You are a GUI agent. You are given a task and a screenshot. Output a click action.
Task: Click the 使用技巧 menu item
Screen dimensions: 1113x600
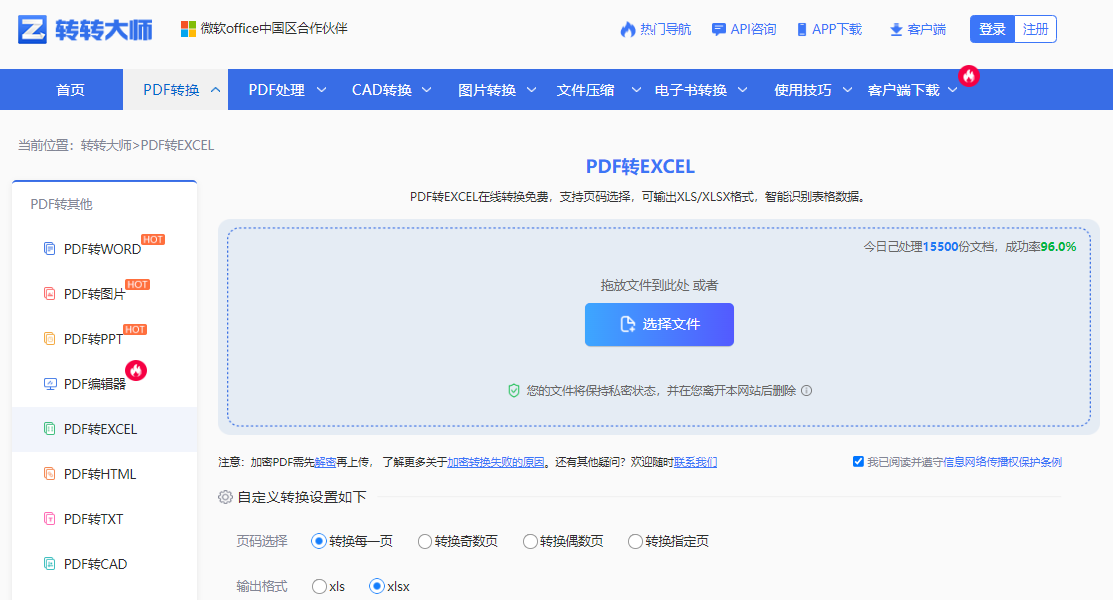[x=803, y=90]
